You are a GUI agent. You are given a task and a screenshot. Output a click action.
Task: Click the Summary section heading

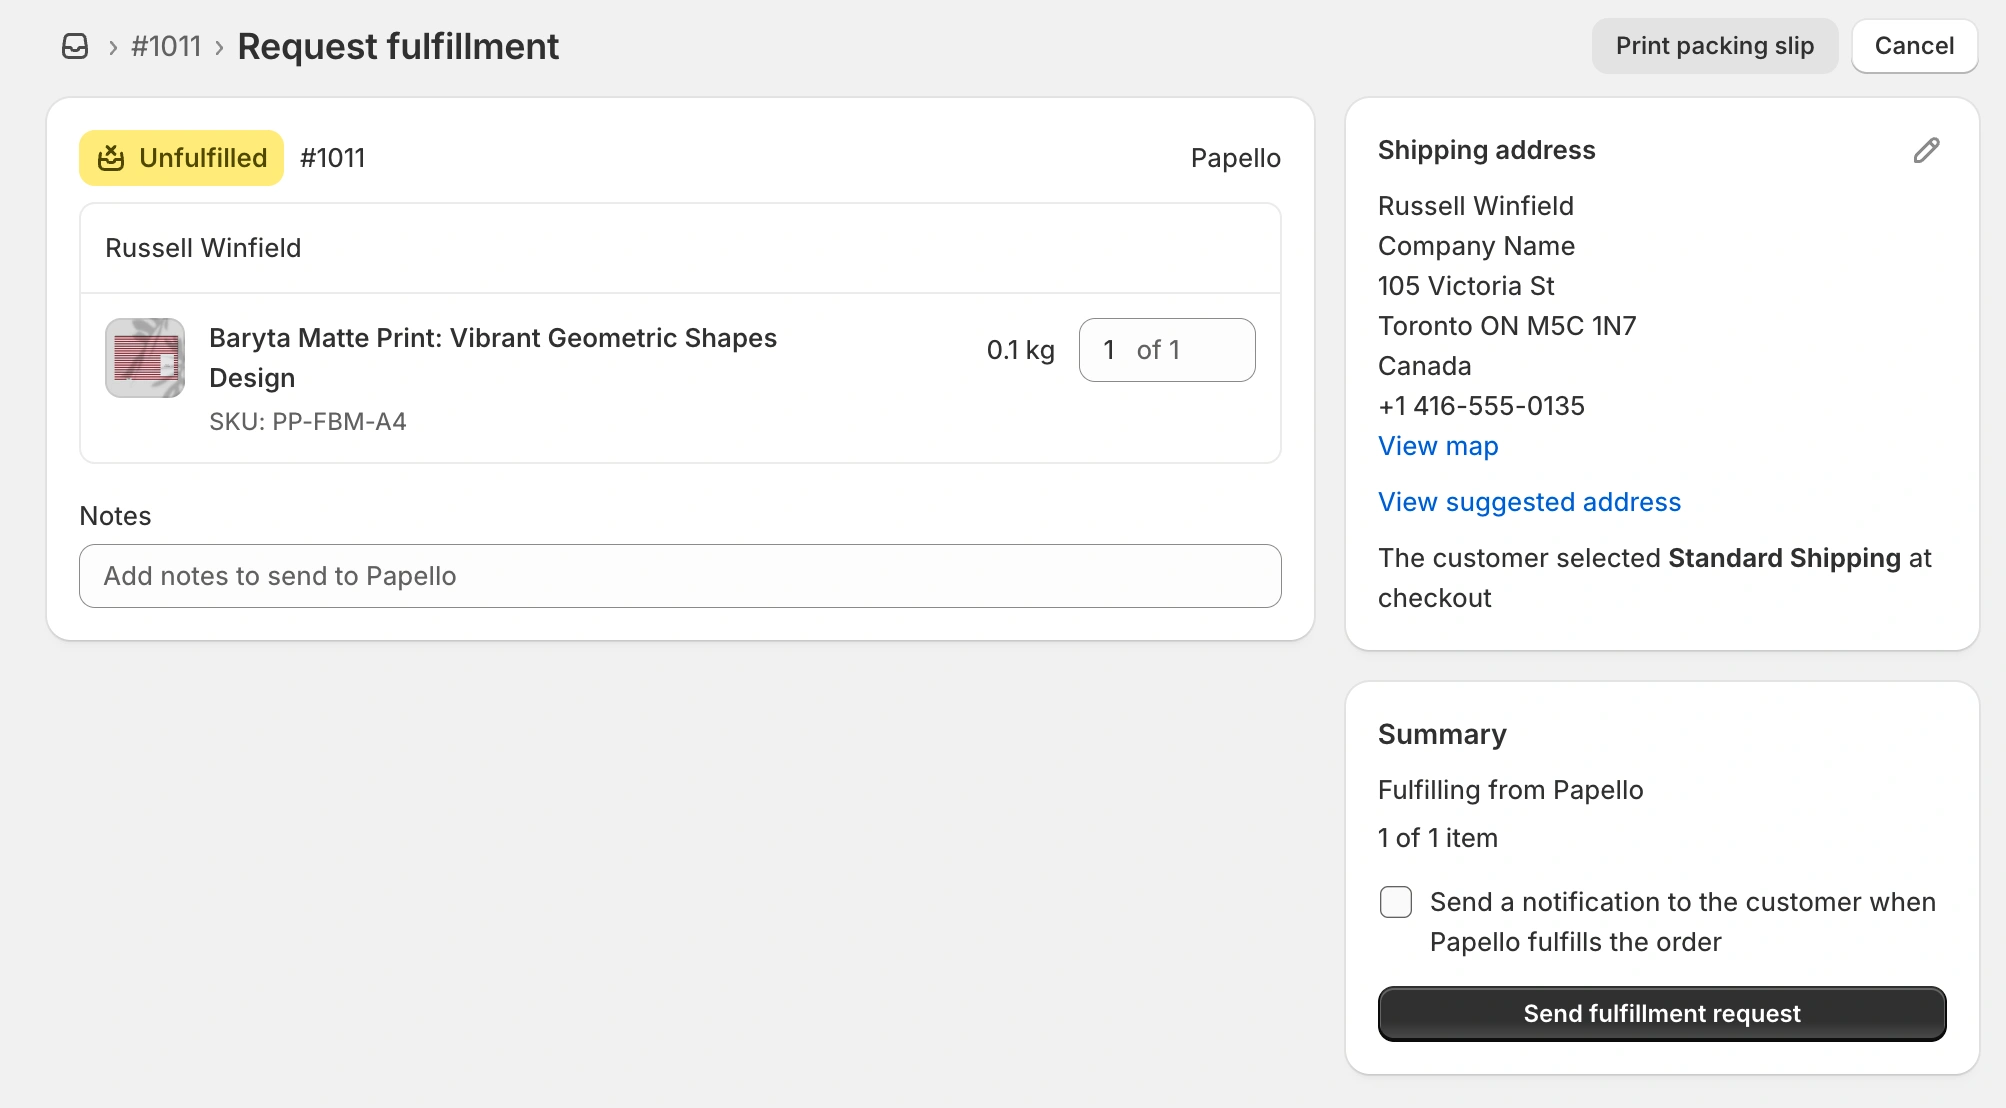1442,733
